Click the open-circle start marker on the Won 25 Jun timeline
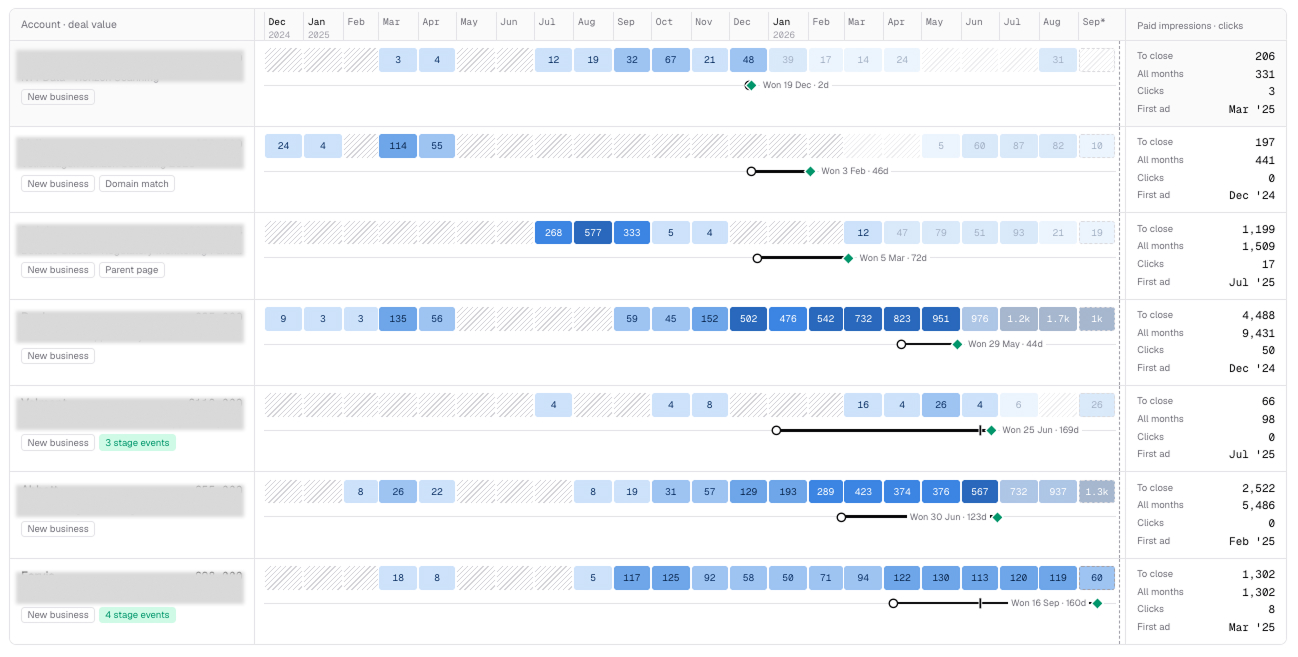Screen dimensions: 1298x657 (x=776, y=430)
